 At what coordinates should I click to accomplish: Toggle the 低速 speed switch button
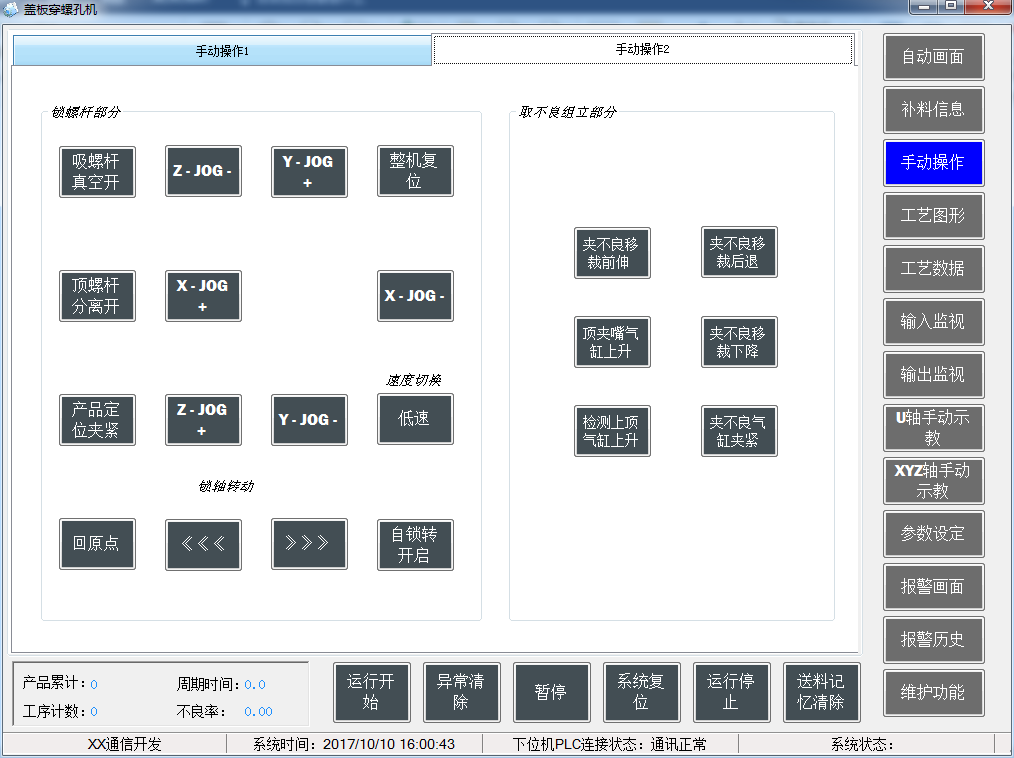coord(415,419)
